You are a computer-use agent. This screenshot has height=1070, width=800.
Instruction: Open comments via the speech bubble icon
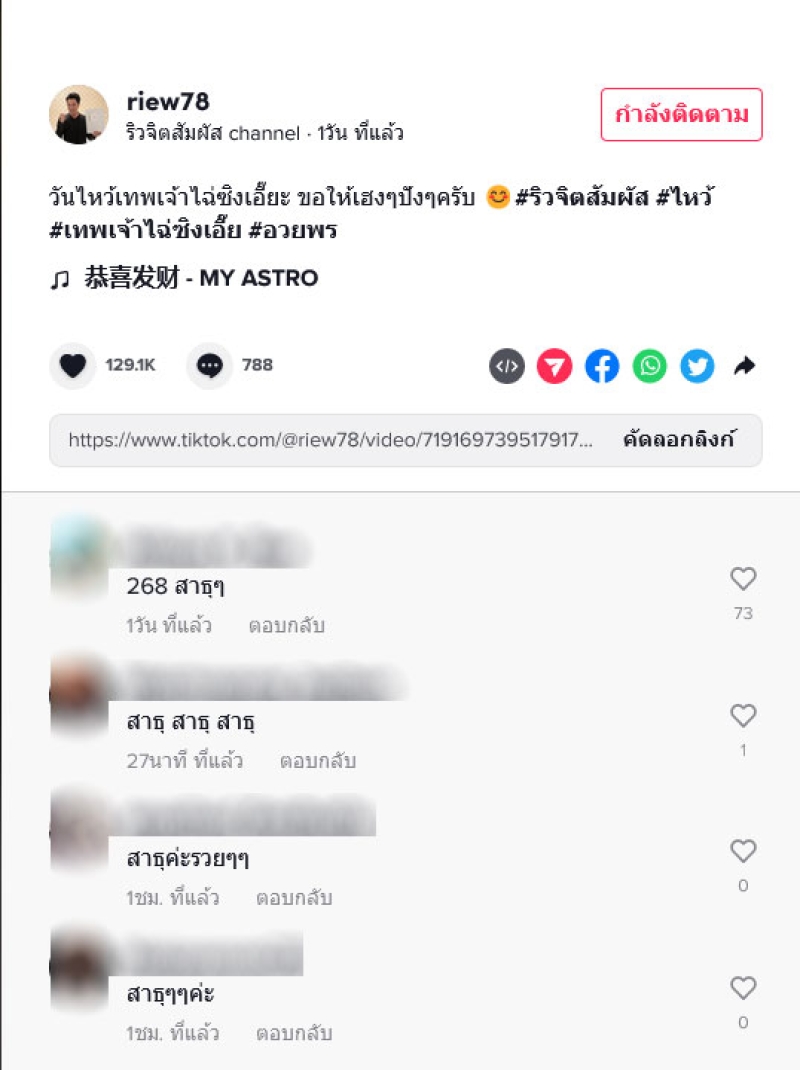210,366
